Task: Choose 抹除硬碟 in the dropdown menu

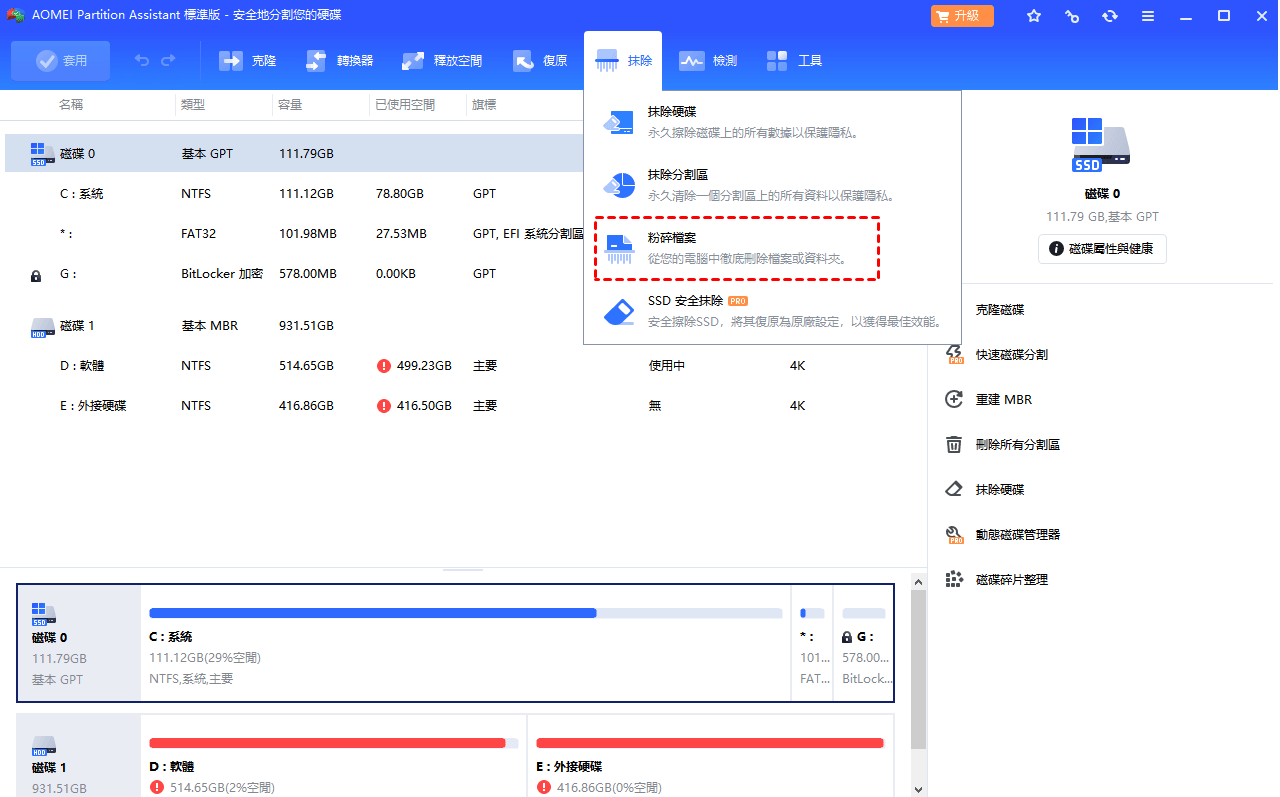Action: point(772,122)
